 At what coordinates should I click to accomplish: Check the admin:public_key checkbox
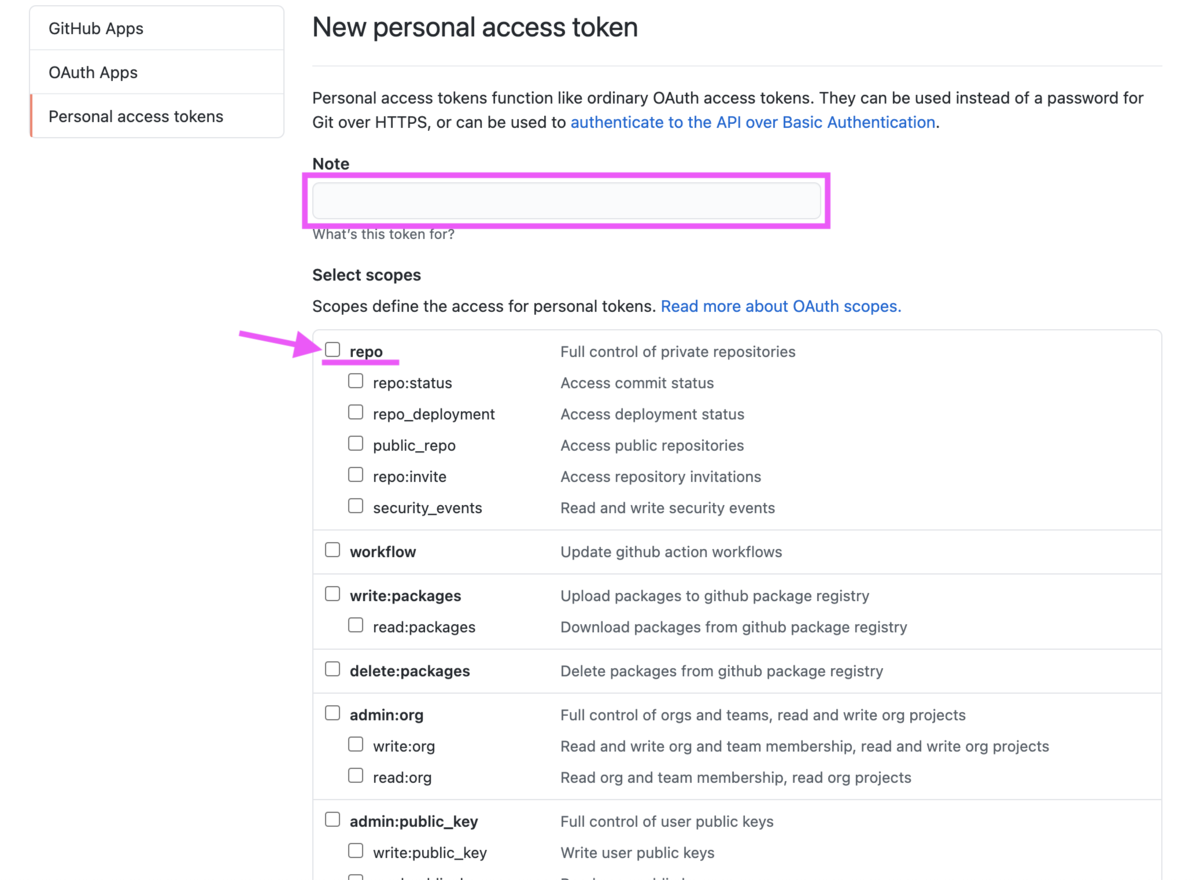(333, 820)
